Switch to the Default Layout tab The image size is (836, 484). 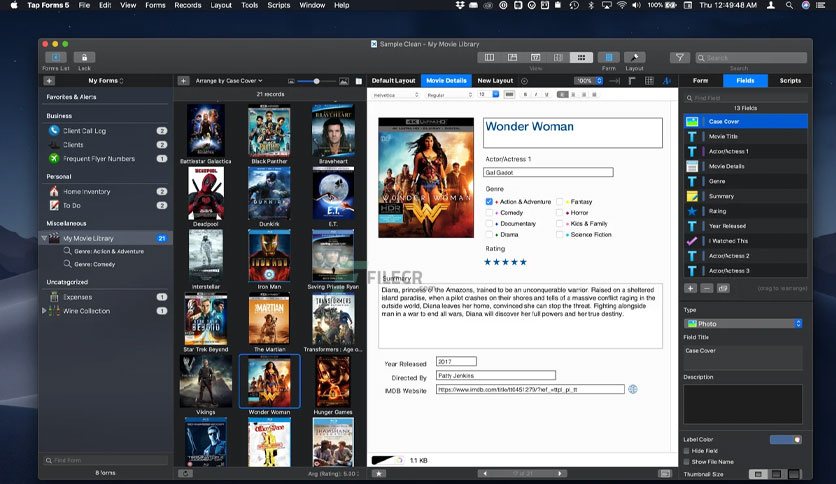(393, 80)
